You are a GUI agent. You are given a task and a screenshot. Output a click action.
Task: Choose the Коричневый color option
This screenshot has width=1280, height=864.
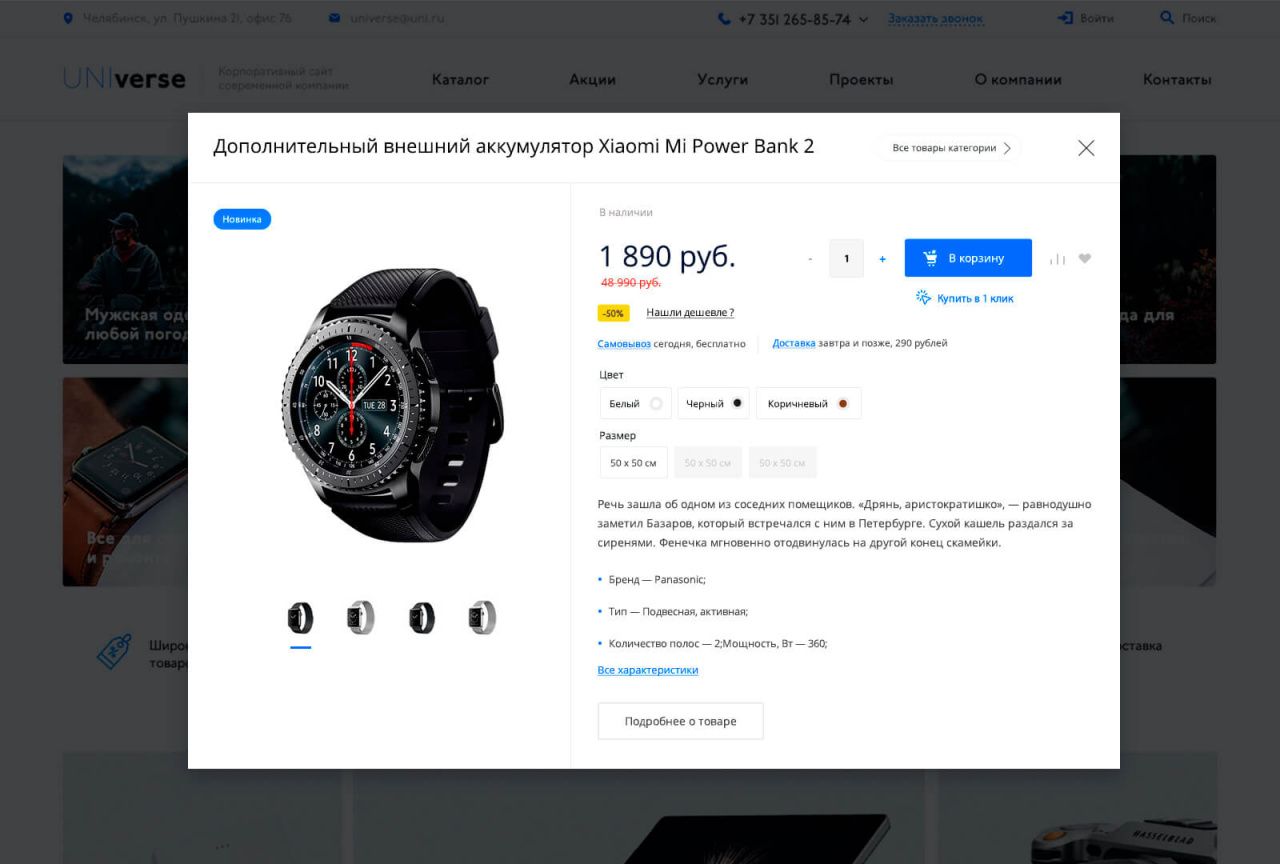click(808, 403)
